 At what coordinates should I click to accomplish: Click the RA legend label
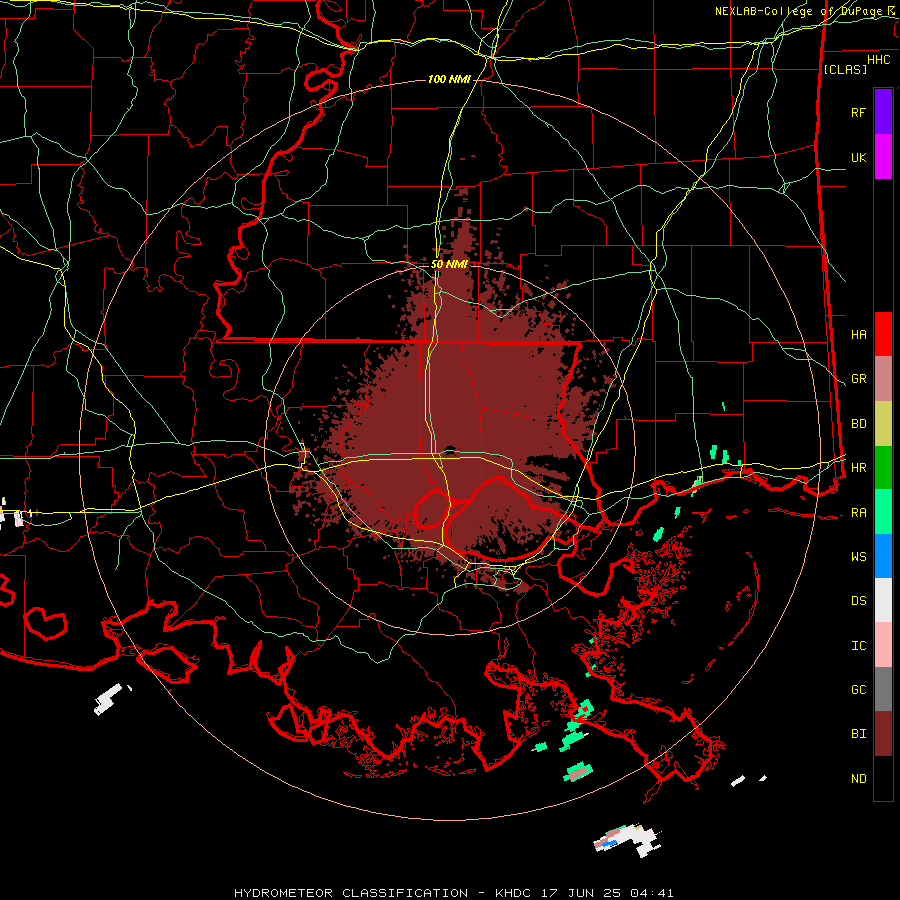point(859,513)
